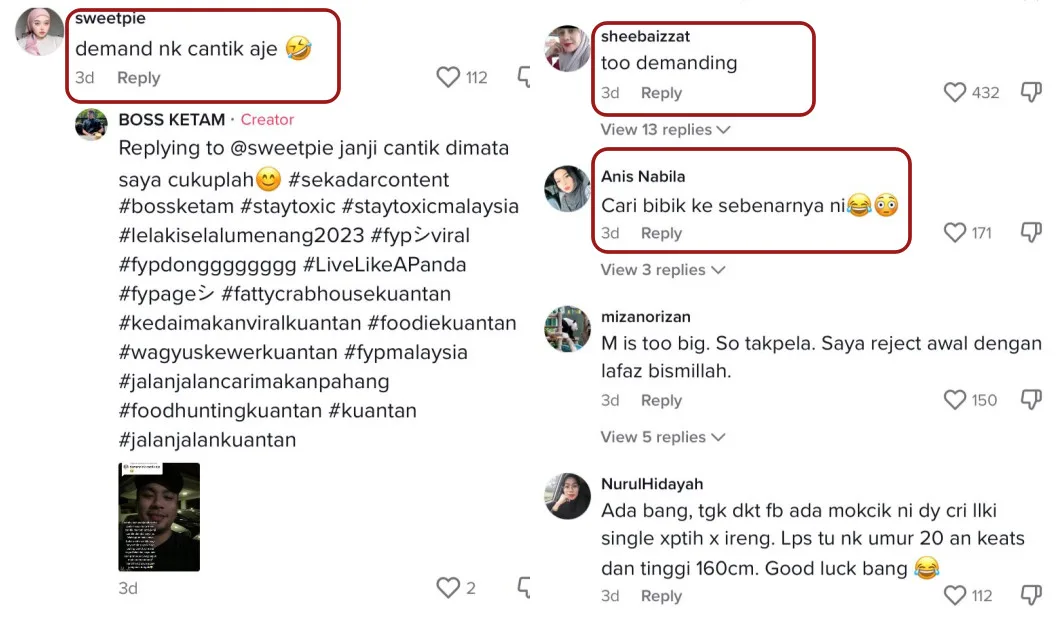Reply to sweetpie's comment
Viewport: 1060px width, 620px height.
click(138, 78)
